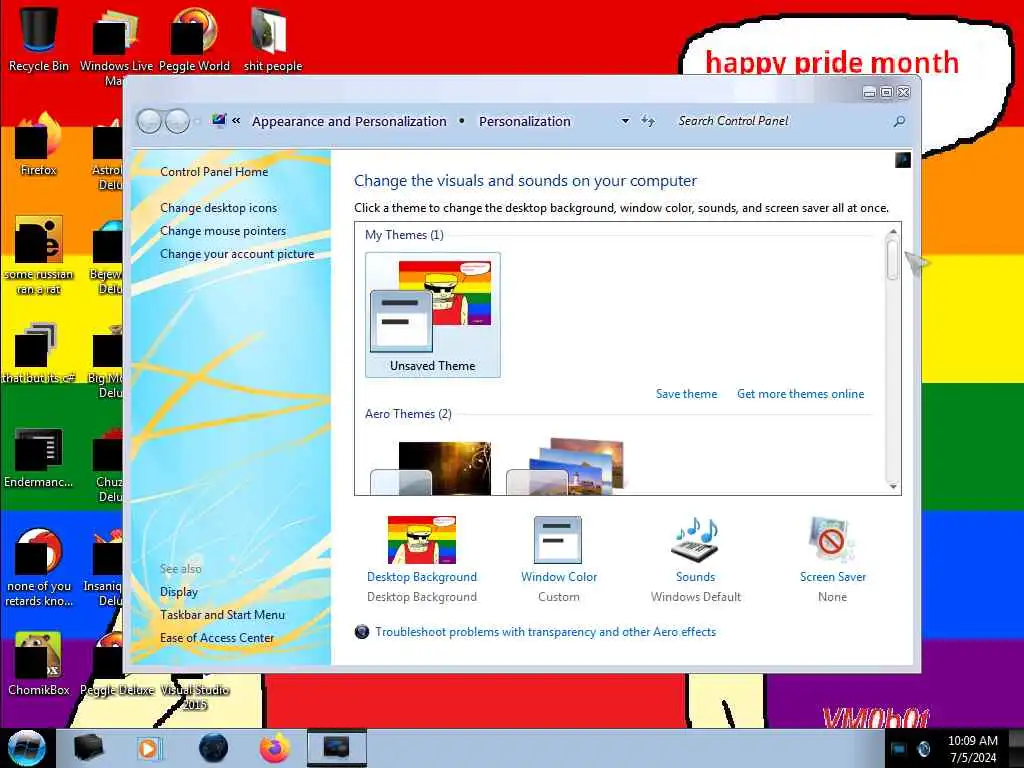Open the round globe taskbar icon
This screenshot has height=768, width=1024.
(x=213, y=748)
